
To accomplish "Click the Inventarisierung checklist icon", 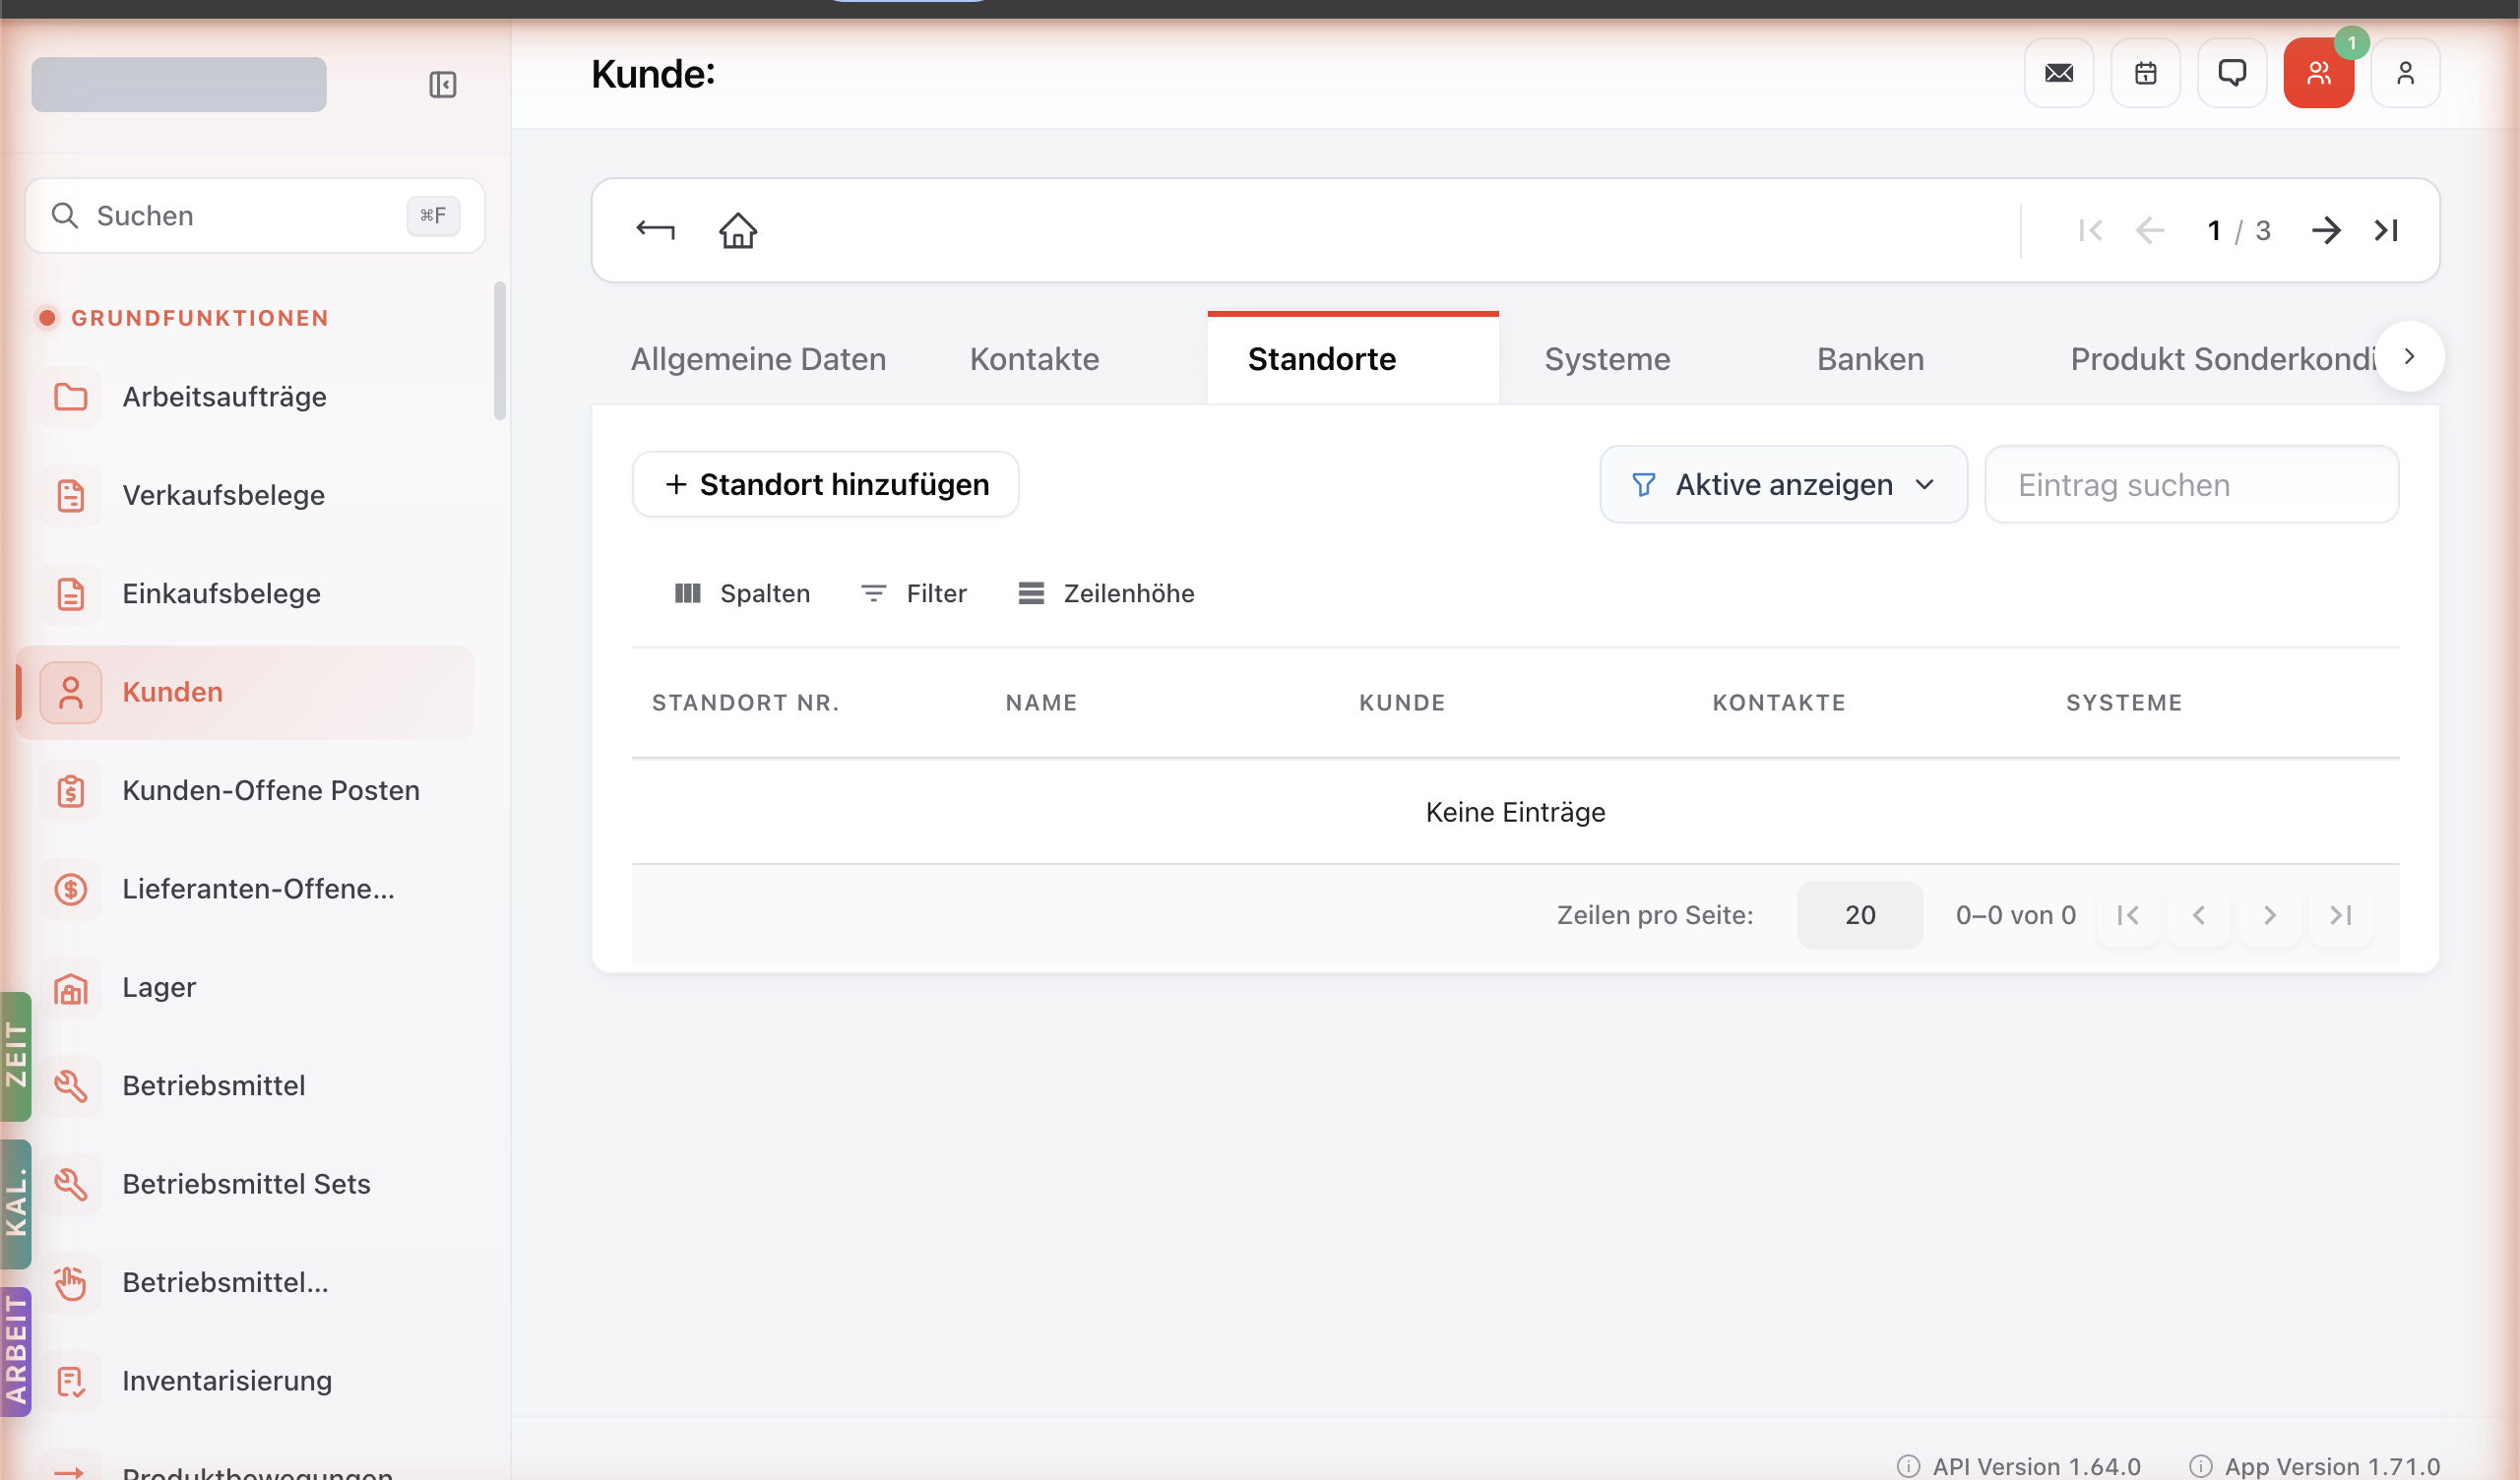I will 70,1381.
